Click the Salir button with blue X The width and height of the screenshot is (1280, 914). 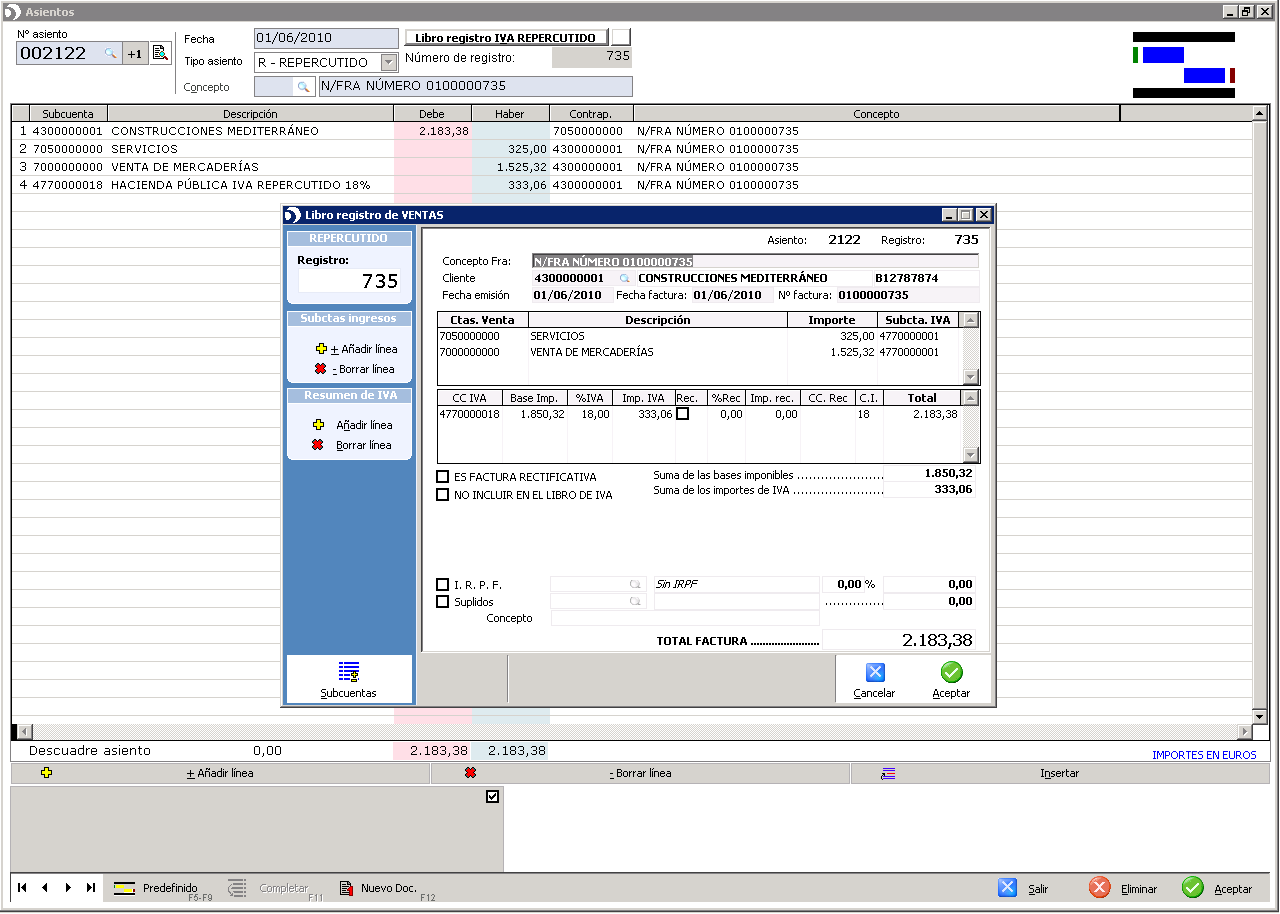(1026, 888)
